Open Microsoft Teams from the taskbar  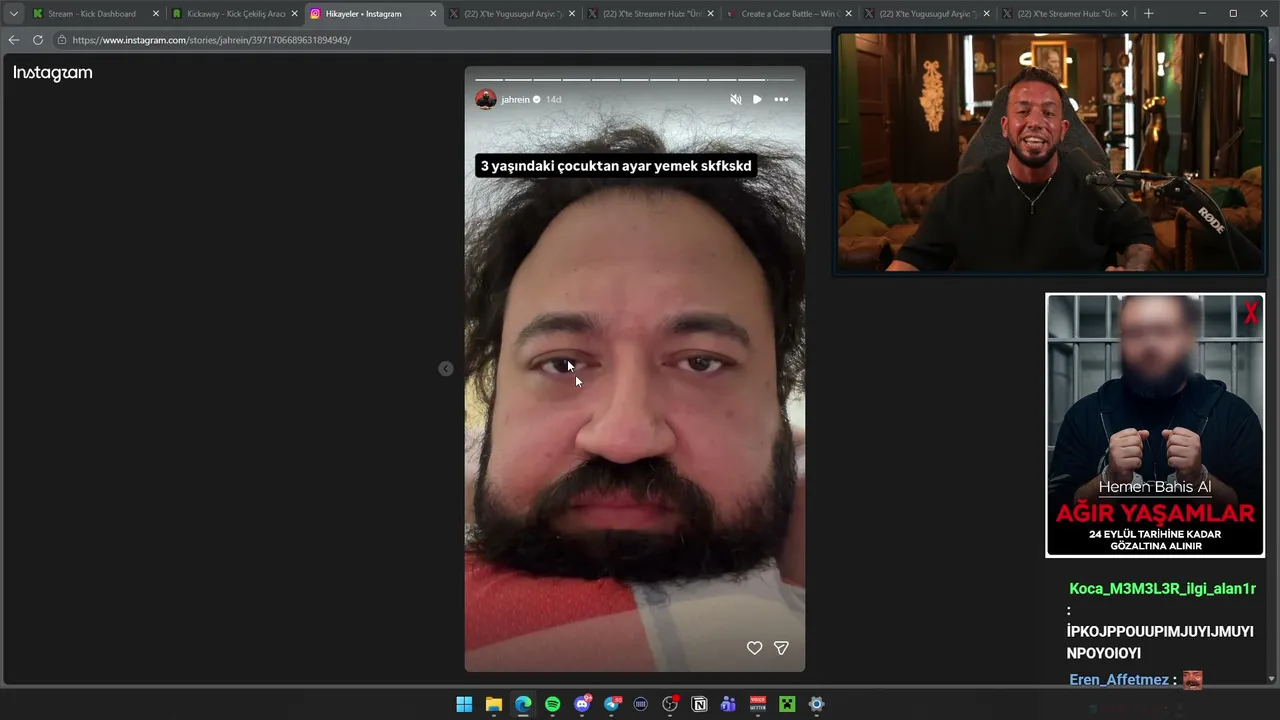click(x=729, y=704)
